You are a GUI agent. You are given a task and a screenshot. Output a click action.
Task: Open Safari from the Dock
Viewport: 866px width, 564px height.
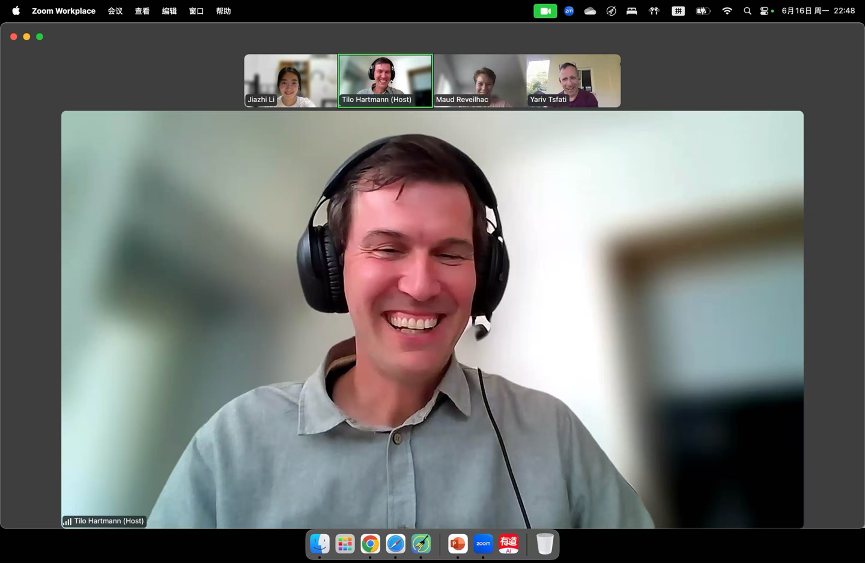(396, 544)
